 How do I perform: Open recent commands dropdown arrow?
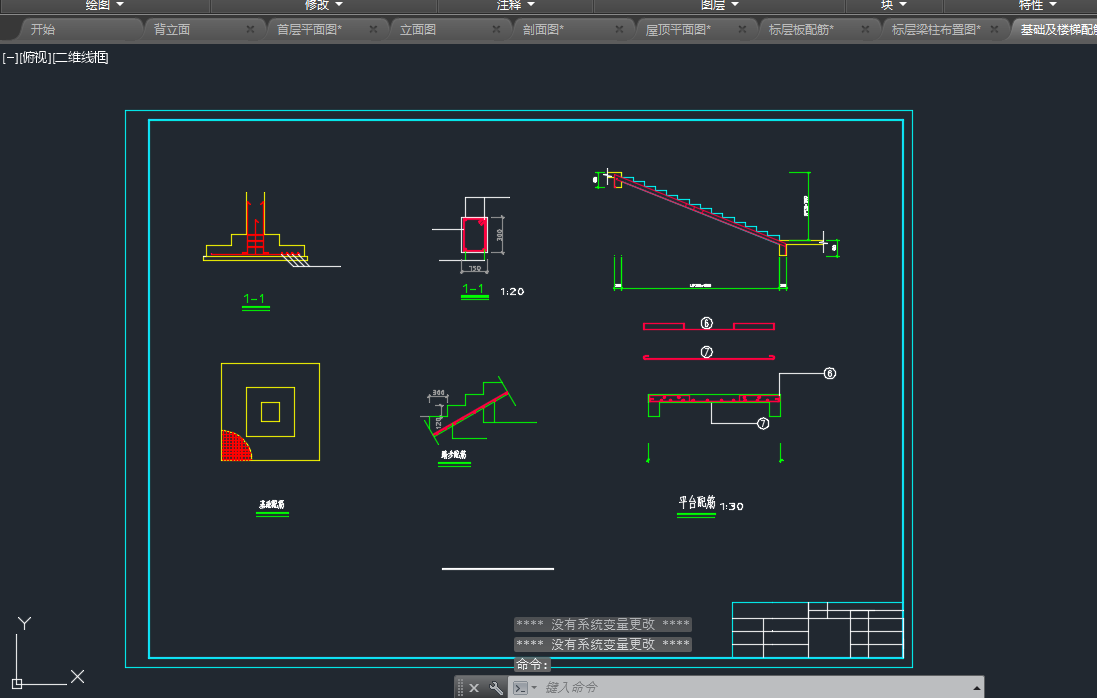pyautogui.click(x=535, y=688)
